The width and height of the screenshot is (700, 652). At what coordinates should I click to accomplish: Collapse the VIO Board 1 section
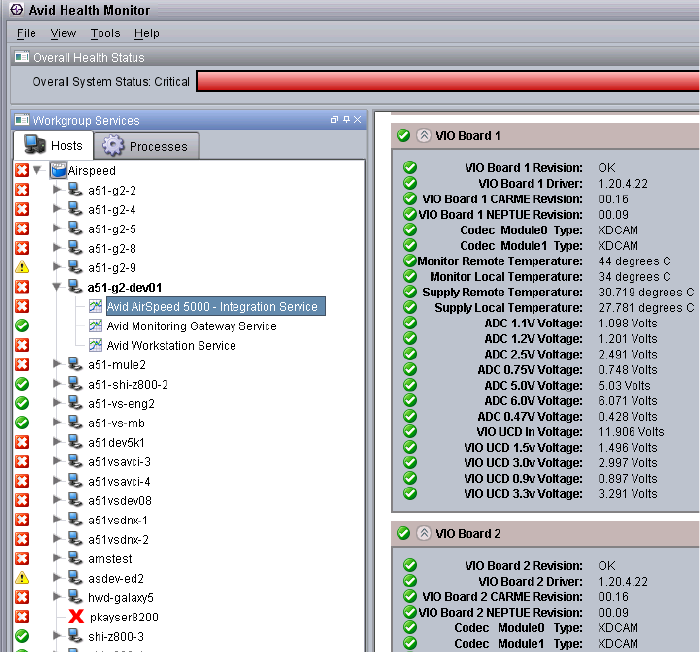click(x=424, y=135)
